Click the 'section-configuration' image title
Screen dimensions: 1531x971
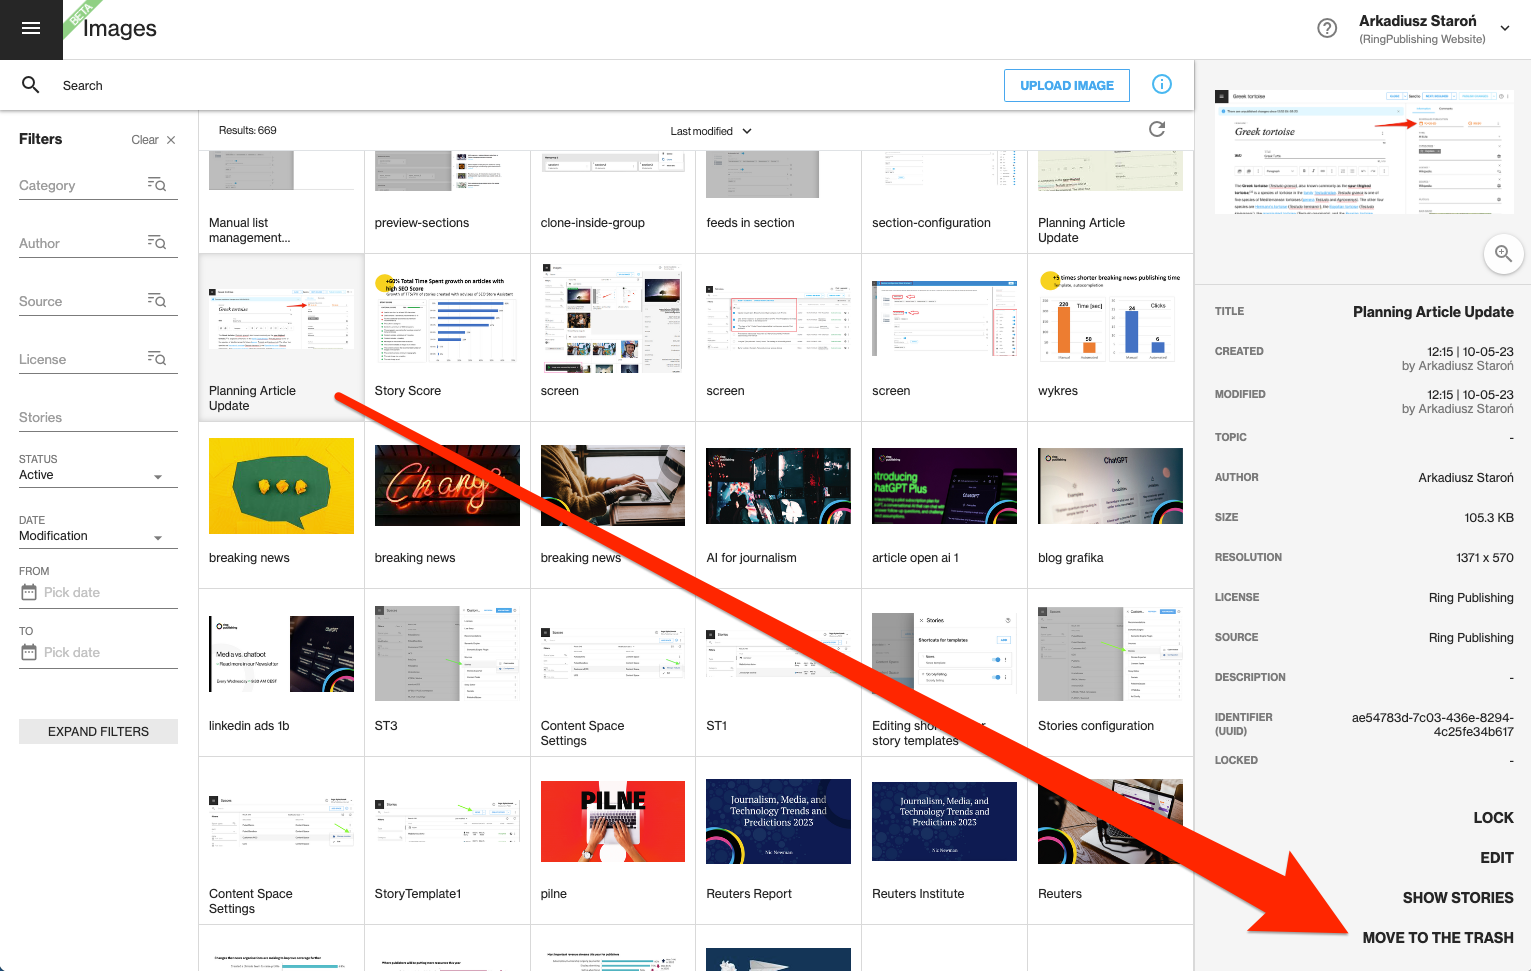(x=931, y=223)
